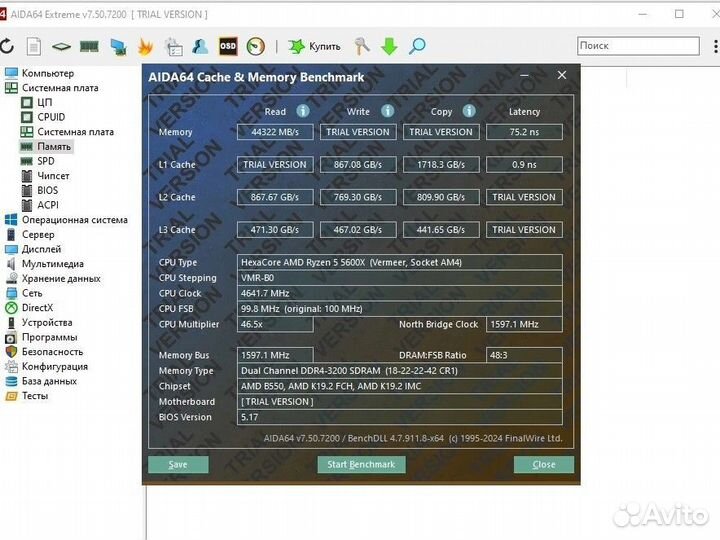Click the network computer toolbar icon

[x=118, y=47]
